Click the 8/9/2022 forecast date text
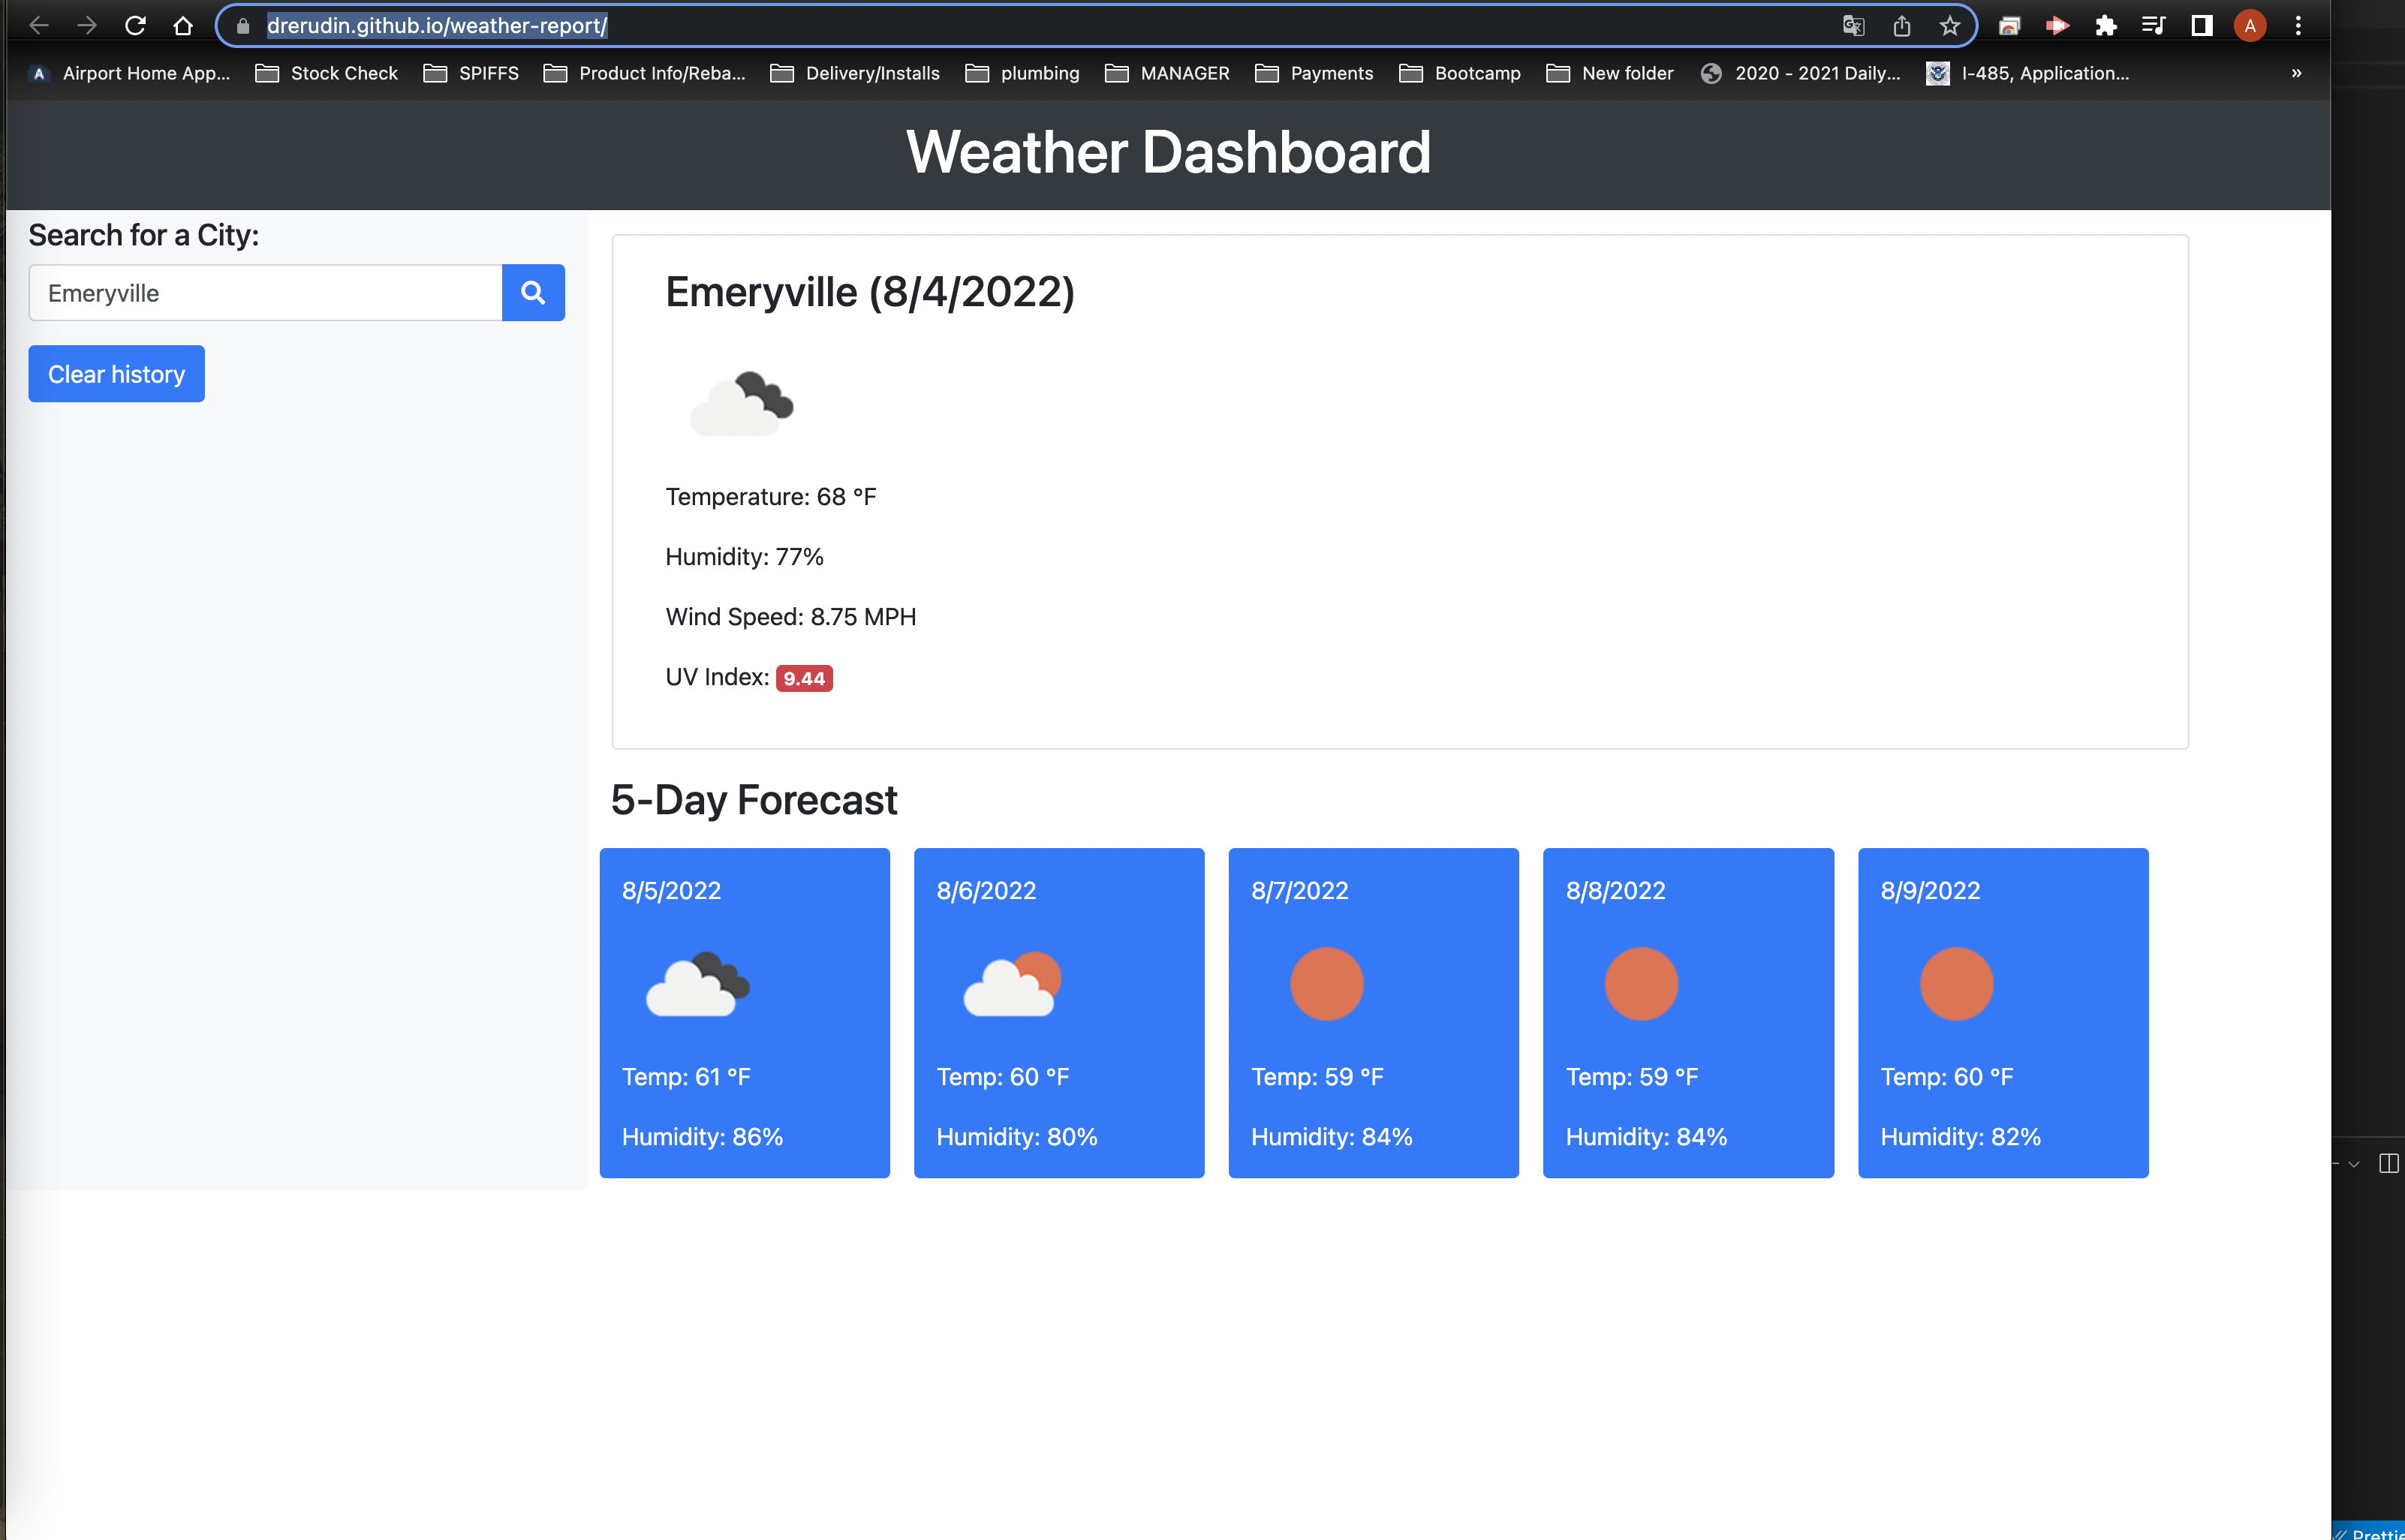Image resolution: width=2405 pixels, height=1540 pixels. tap(1930, 890)
